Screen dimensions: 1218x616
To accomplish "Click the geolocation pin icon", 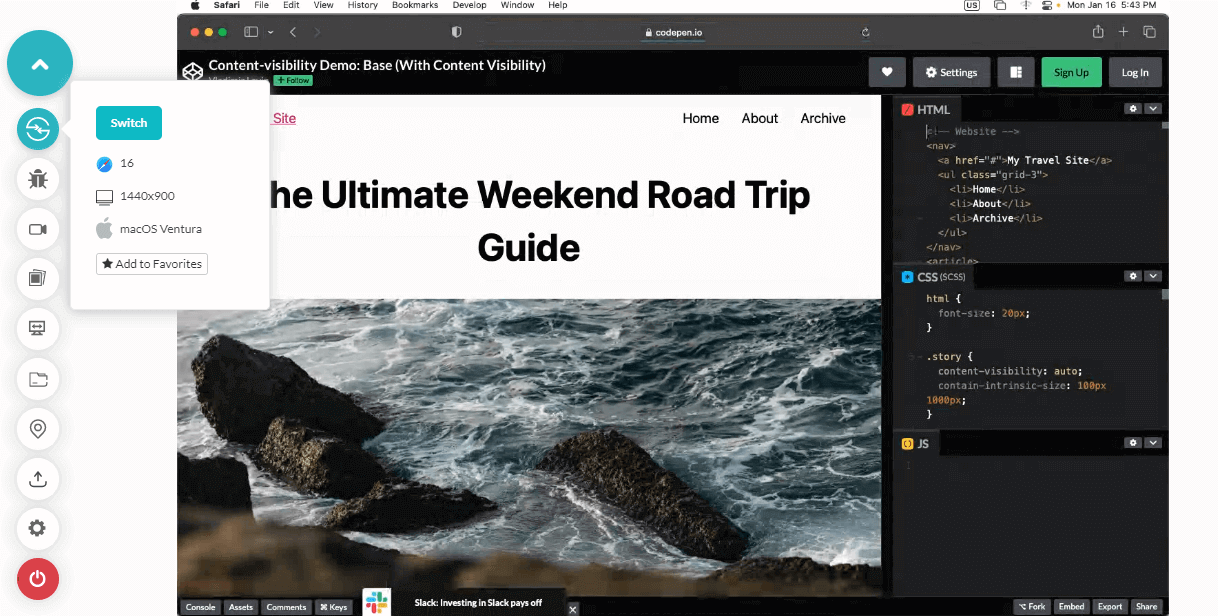I will [x=38, y=428].
